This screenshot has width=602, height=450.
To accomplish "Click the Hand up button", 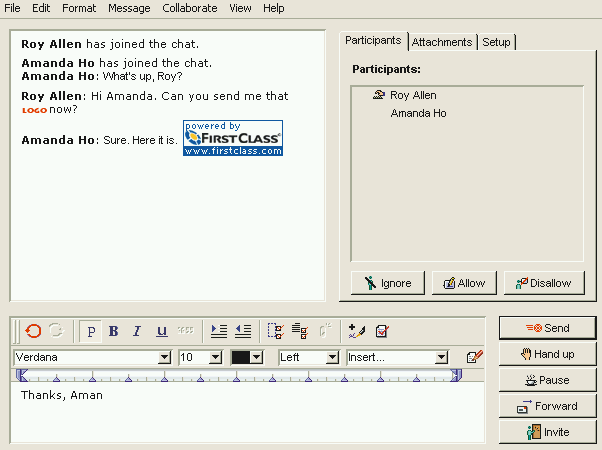I will coord(547,354).
